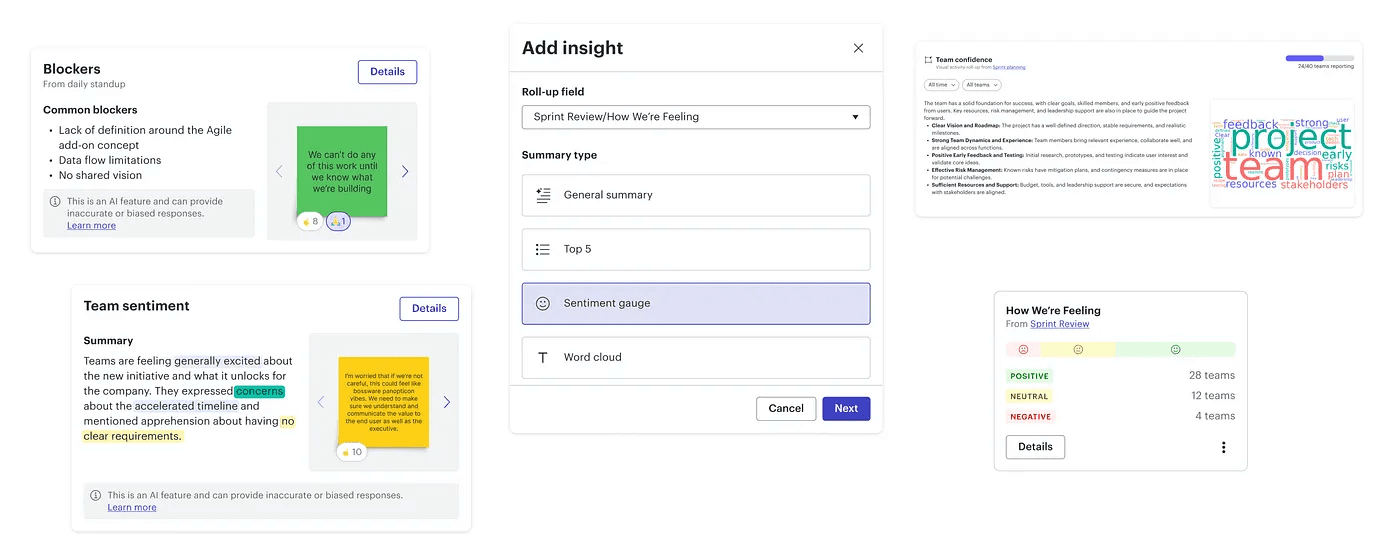
Task: Click the yellow sticky note in Team sentiment
Action: [384, 402]
